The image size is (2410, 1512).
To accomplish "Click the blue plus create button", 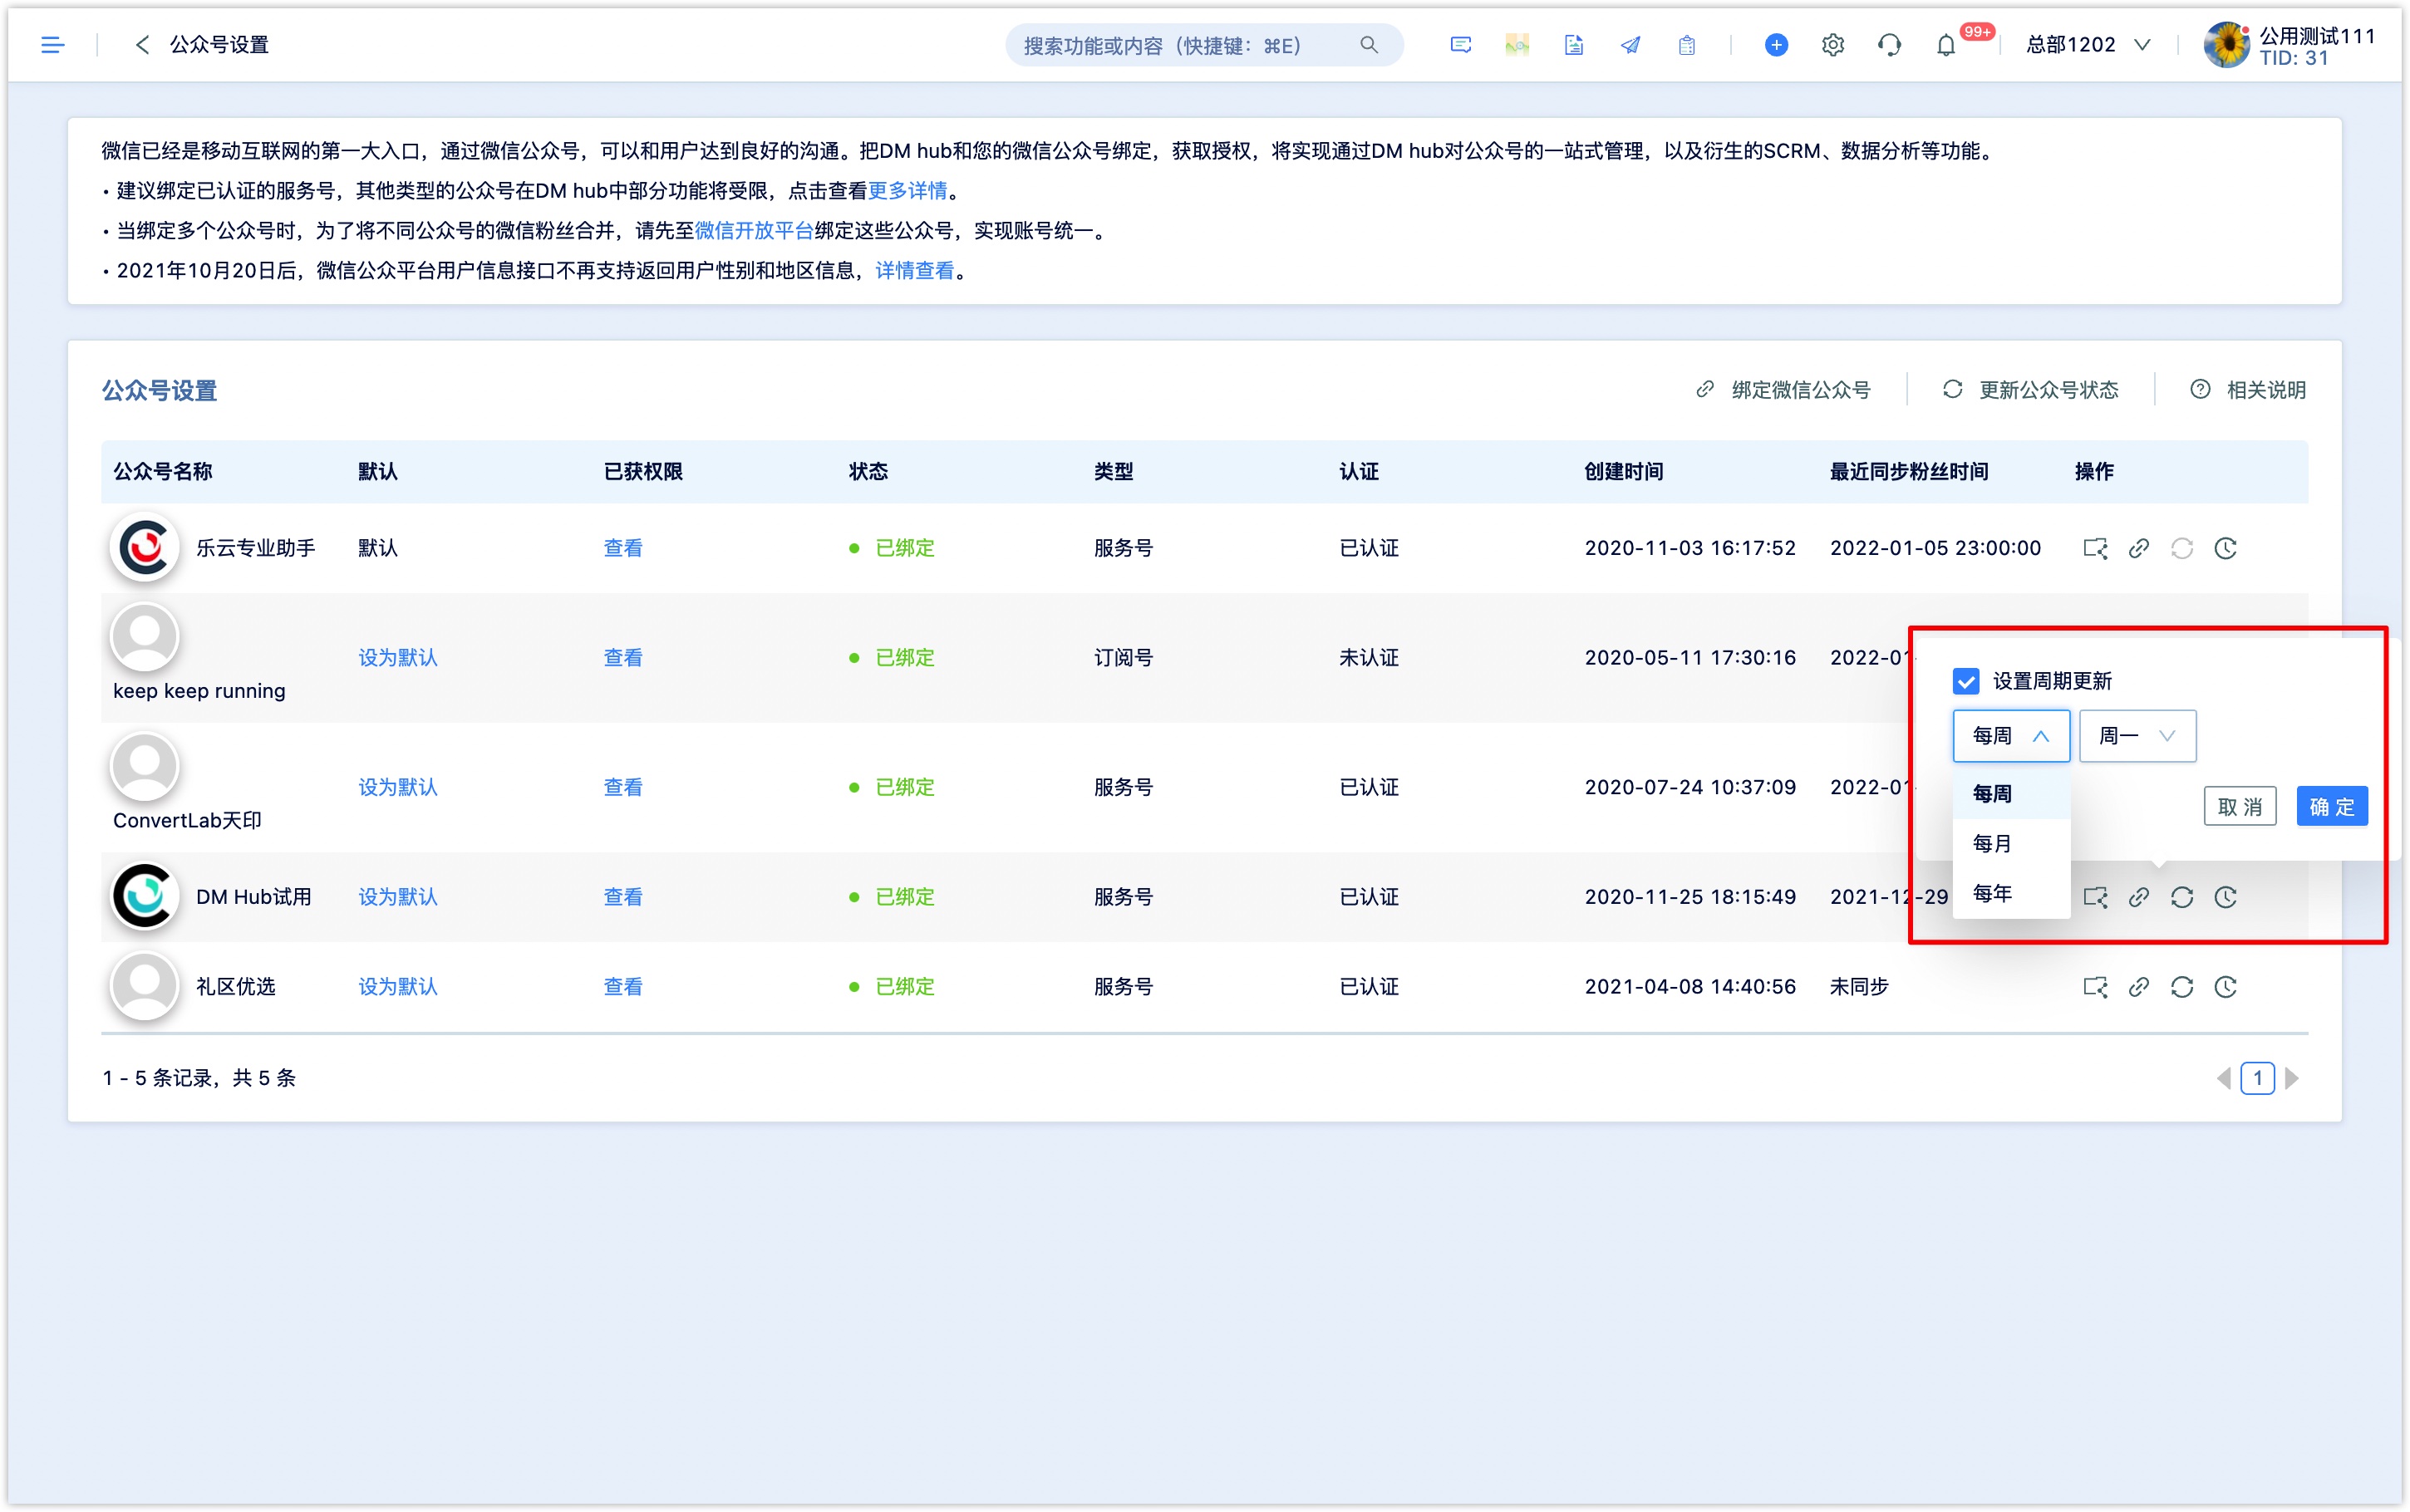I will pyautogui.click(x=1776, y=45).
